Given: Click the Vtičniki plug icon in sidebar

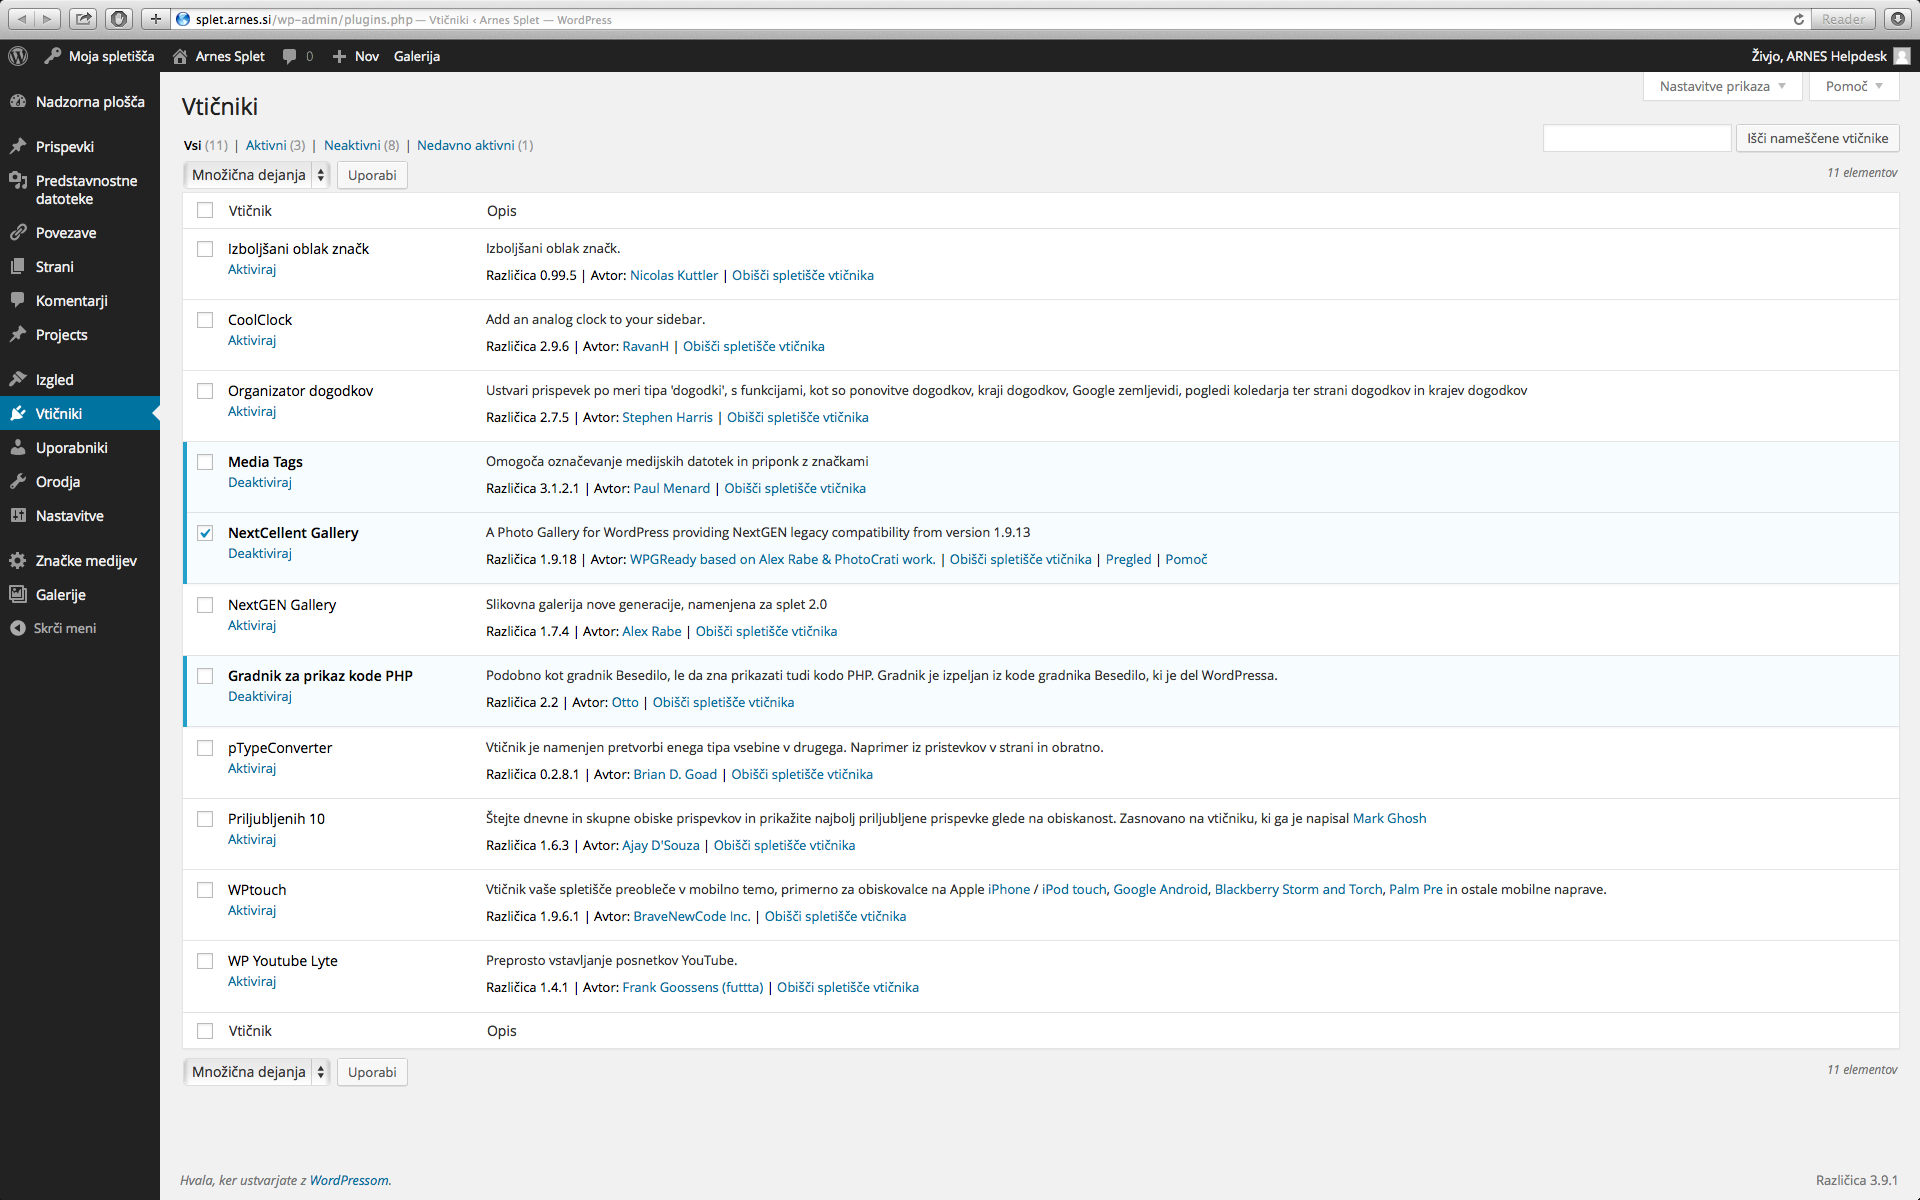Looking at the screenshot, I should coord(18,413).
